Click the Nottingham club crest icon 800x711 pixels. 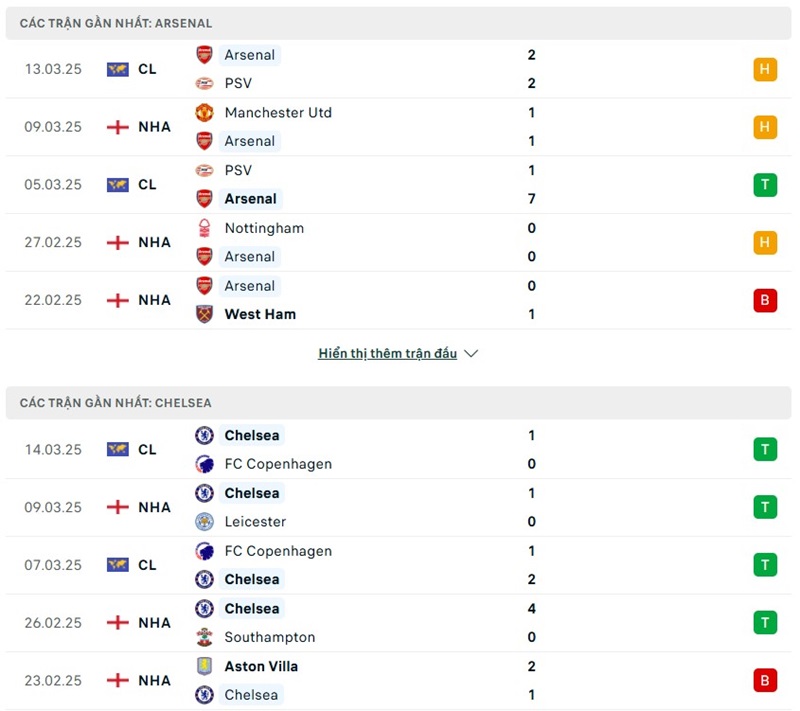point(204,228)
